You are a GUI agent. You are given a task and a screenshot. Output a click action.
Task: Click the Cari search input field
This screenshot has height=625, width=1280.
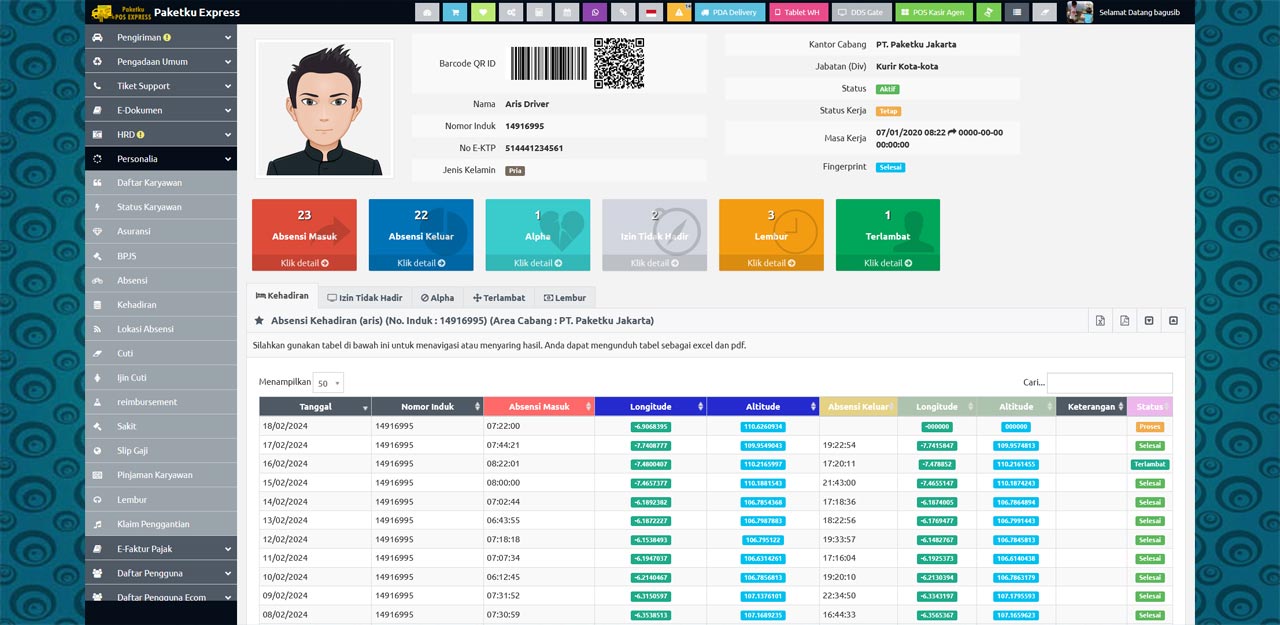[1109, 383]
